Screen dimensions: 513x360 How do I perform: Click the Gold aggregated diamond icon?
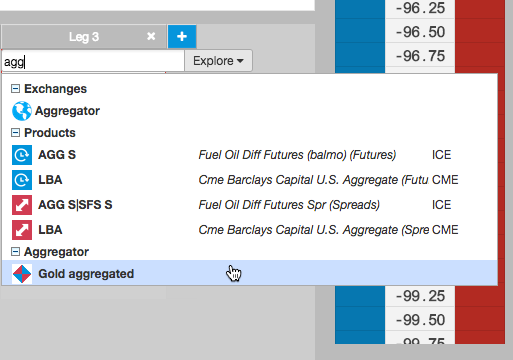[22, 274]
